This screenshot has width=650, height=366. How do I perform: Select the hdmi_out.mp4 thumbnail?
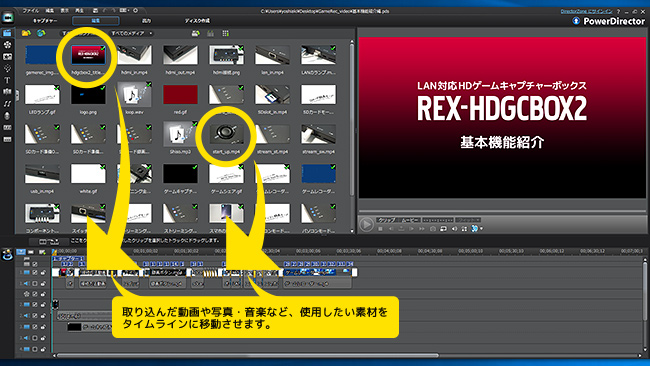pos(180,55)
